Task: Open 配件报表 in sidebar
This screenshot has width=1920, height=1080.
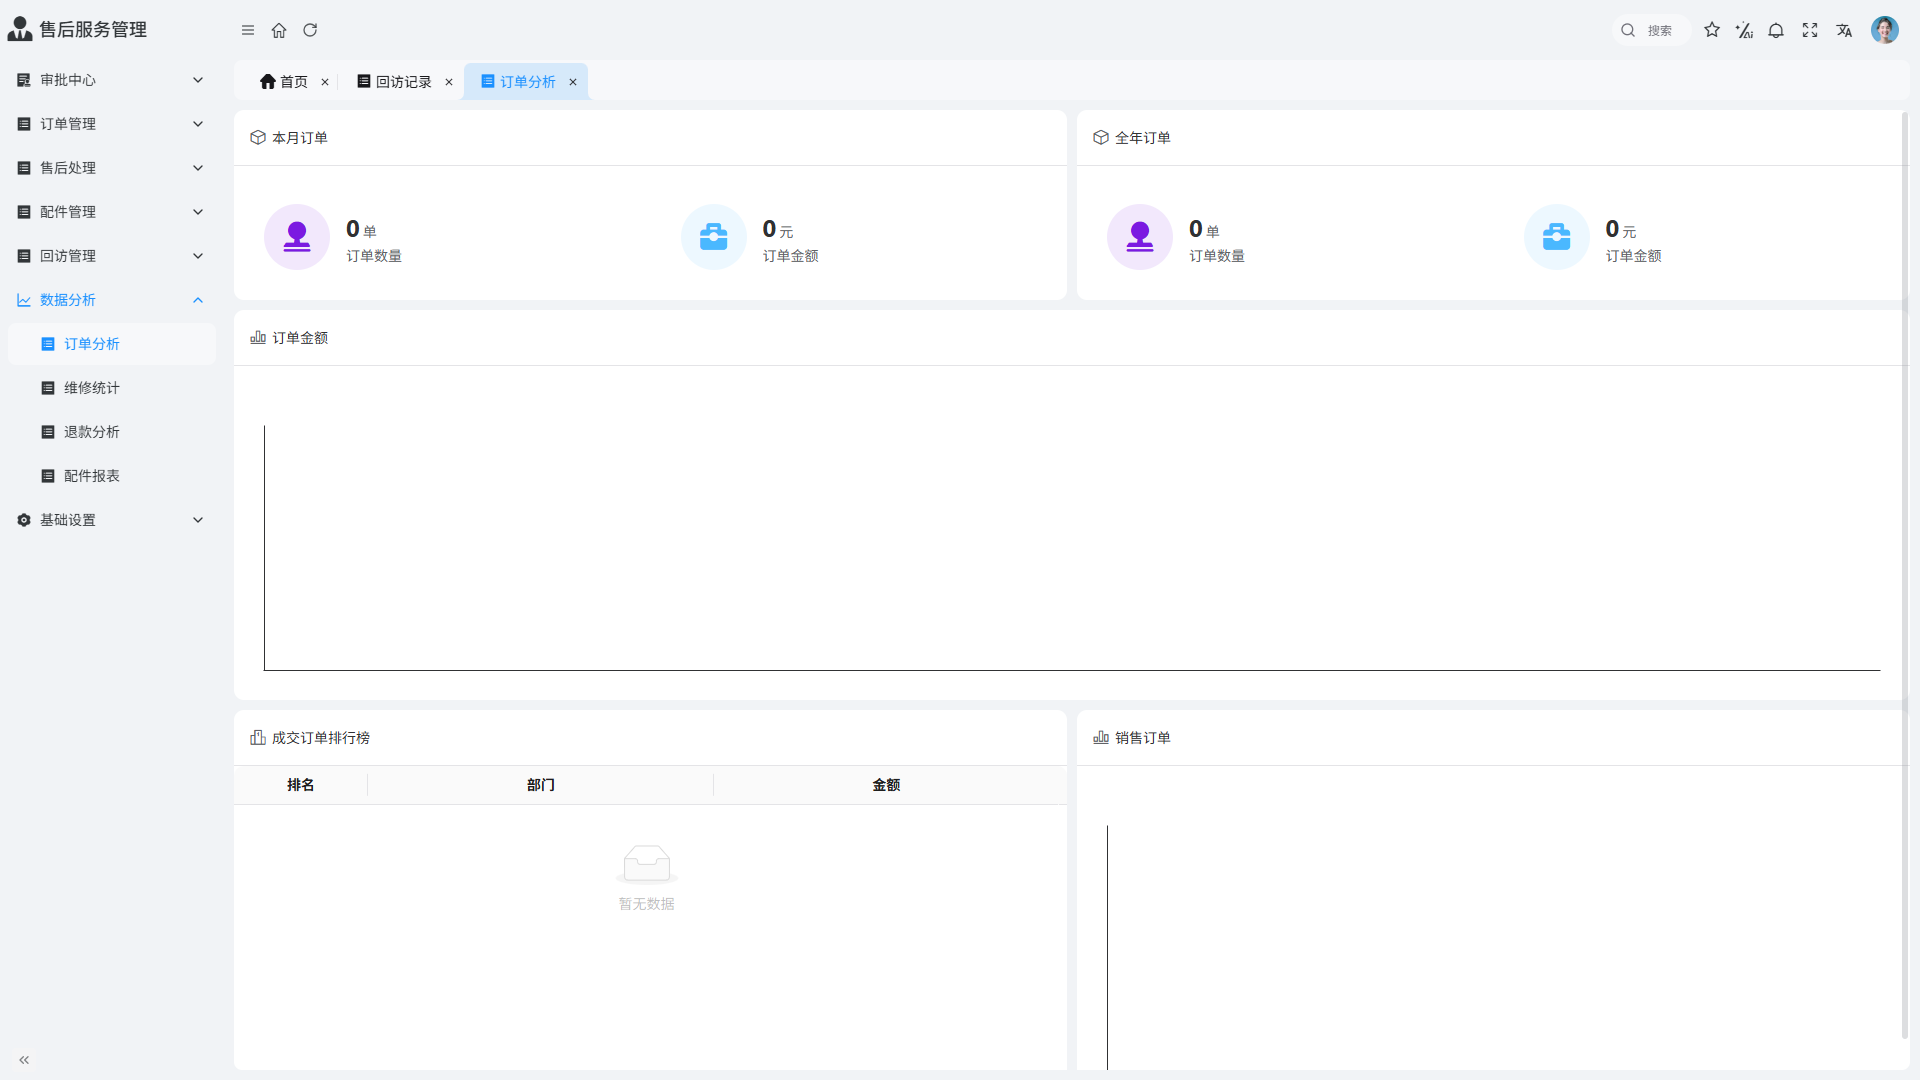Action: pyautogui.click(x=112, y=476)
